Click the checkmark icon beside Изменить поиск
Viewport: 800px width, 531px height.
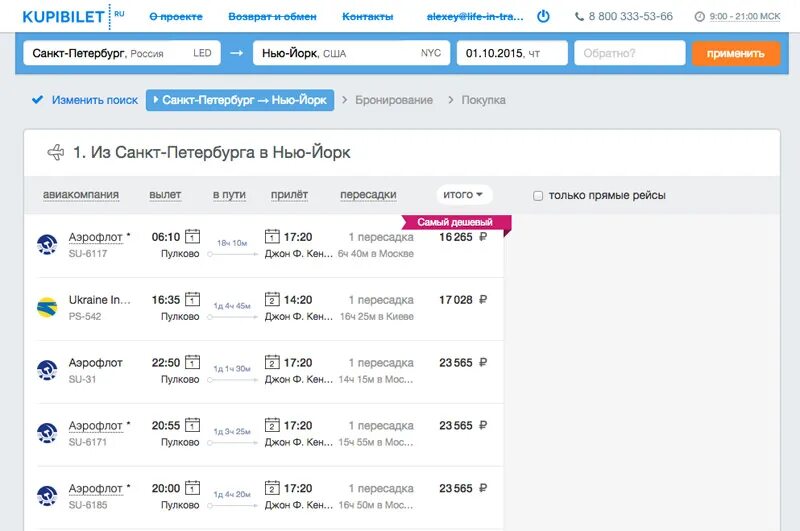(37, 99)
